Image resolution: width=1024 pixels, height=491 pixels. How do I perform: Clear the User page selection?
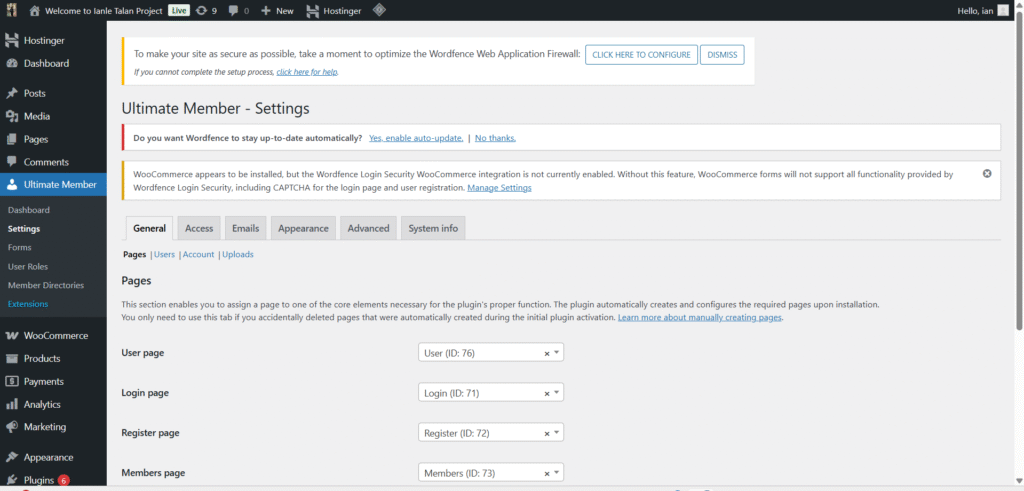pyautogui.click(x=546, y=354)
